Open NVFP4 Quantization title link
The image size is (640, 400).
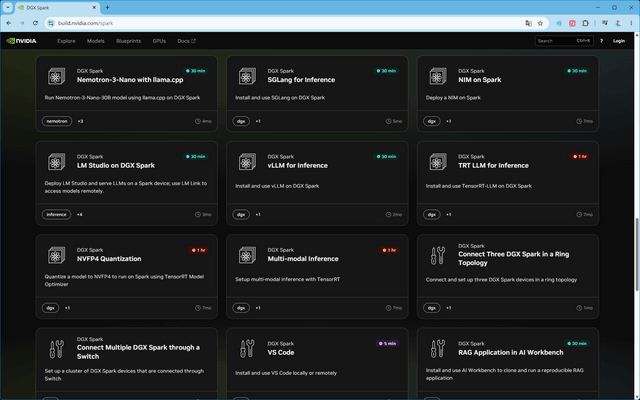pos(109,259)
